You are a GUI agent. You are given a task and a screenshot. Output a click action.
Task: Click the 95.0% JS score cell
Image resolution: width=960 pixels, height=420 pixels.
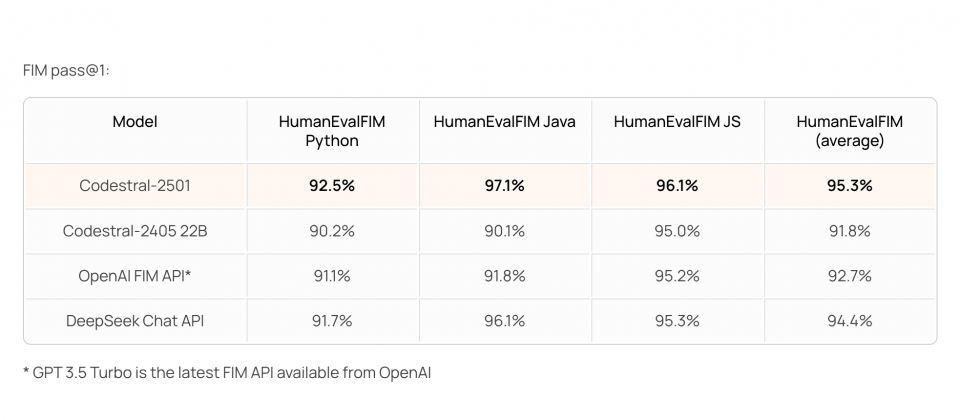[677, 231]
